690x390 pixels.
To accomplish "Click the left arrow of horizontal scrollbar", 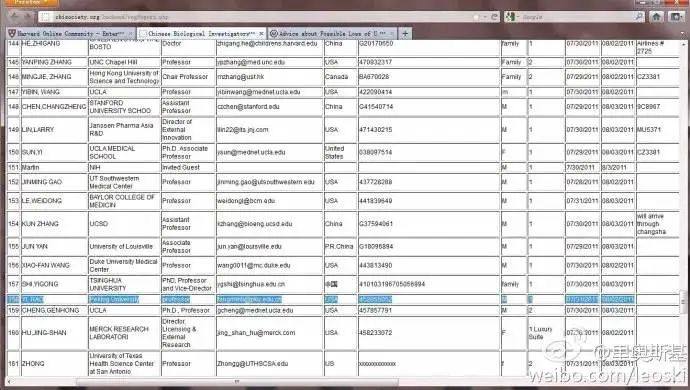I will click(x=10, y=381).
